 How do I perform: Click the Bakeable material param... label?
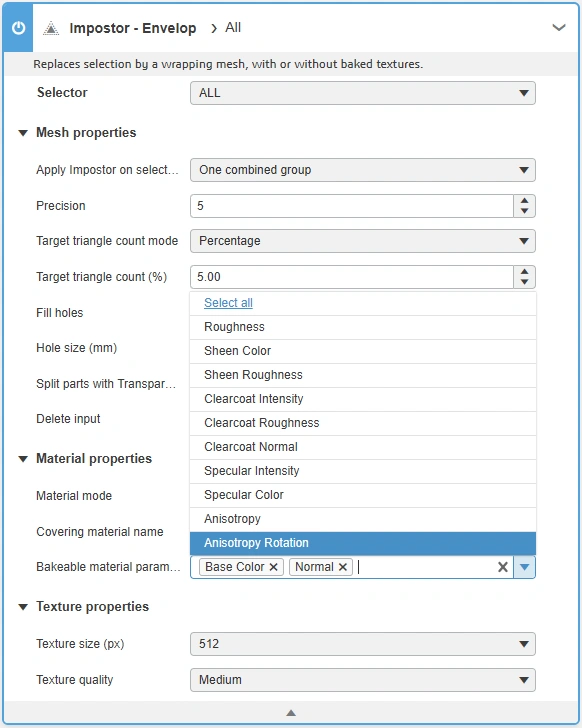pos(109,567)
